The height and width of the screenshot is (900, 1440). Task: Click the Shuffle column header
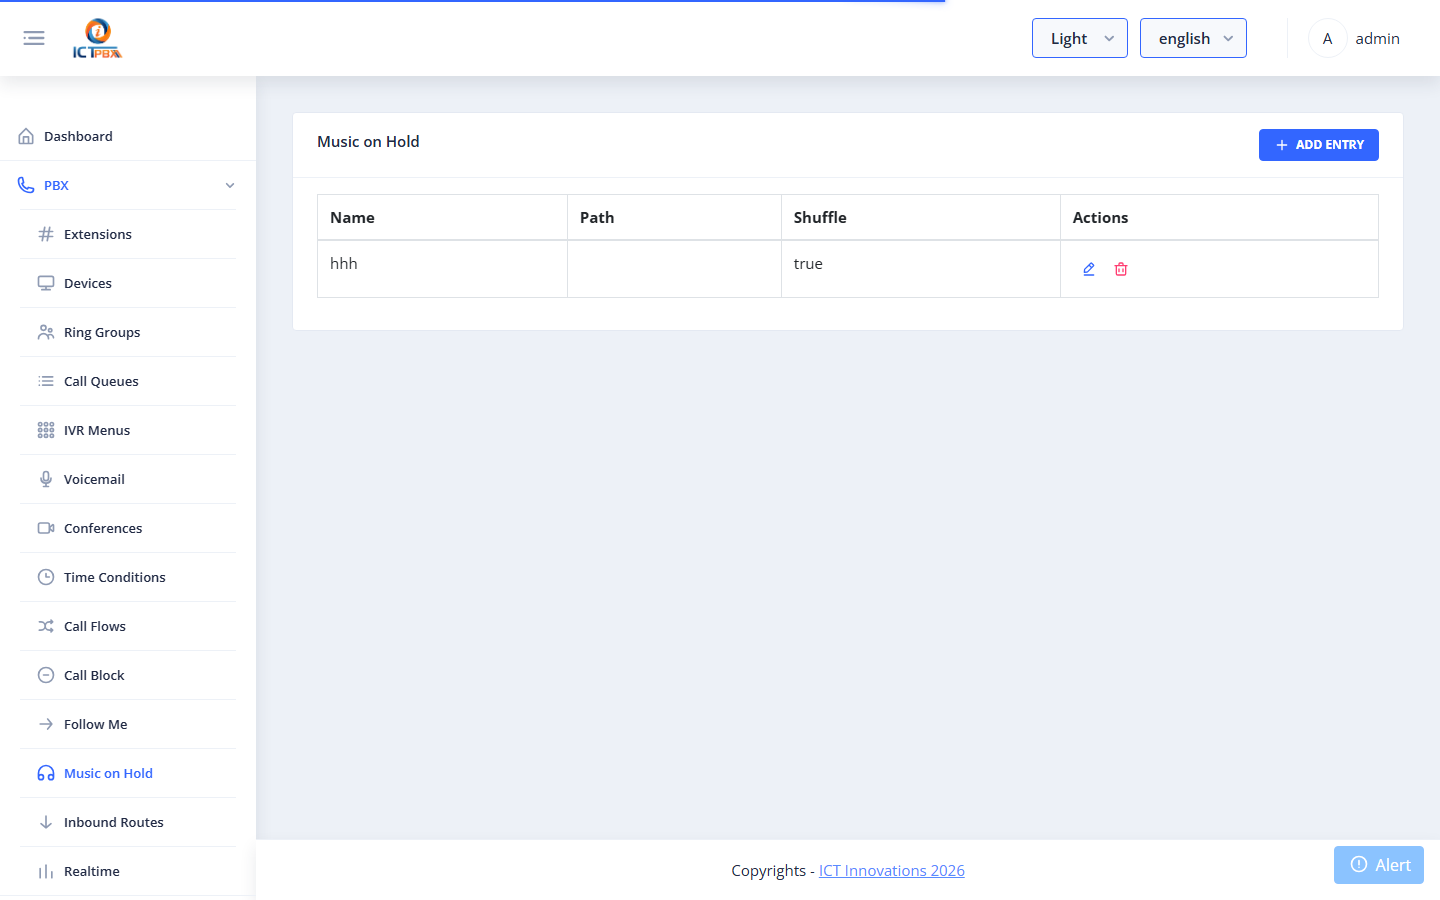820,217
